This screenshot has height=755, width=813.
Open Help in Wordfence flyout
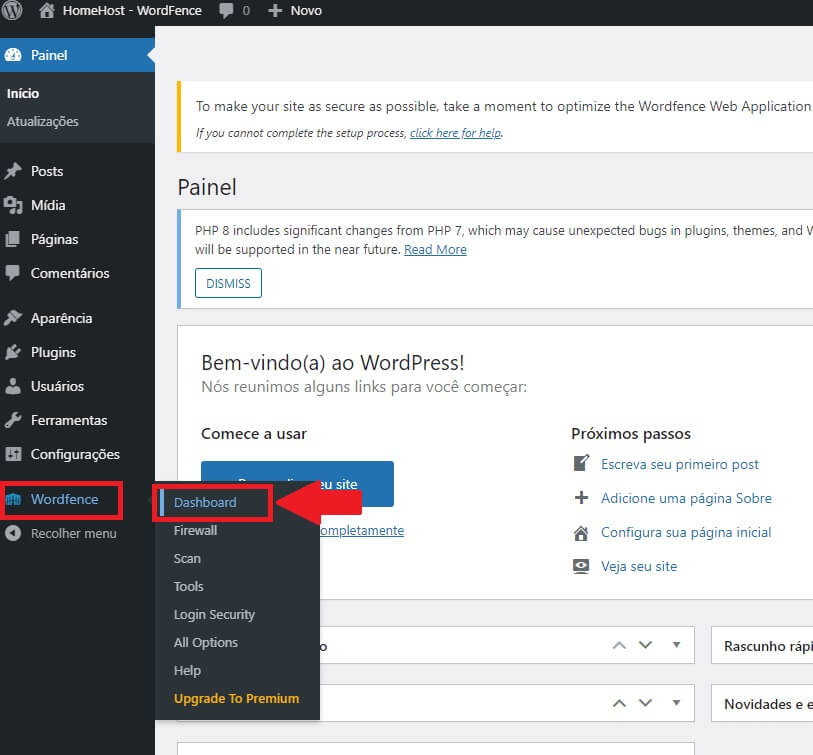(x=187, y=670)
